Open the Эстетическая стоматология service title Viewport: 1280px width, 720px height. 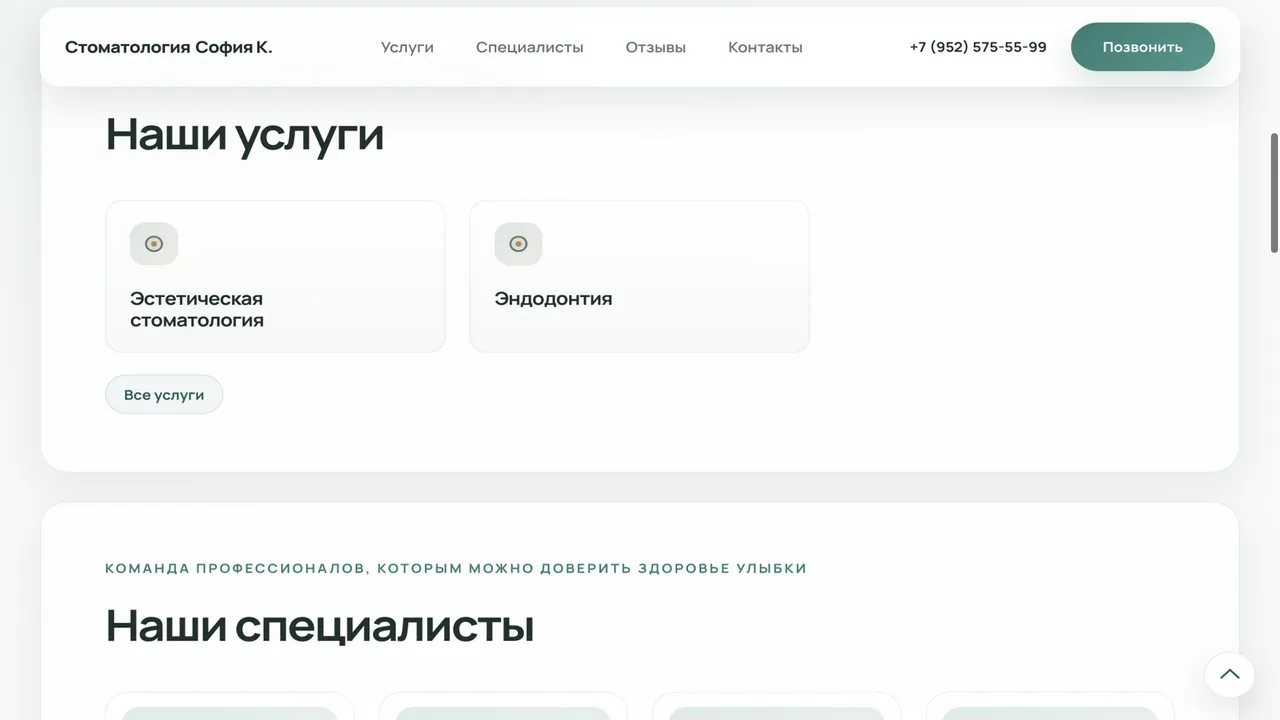click(197, 309)
